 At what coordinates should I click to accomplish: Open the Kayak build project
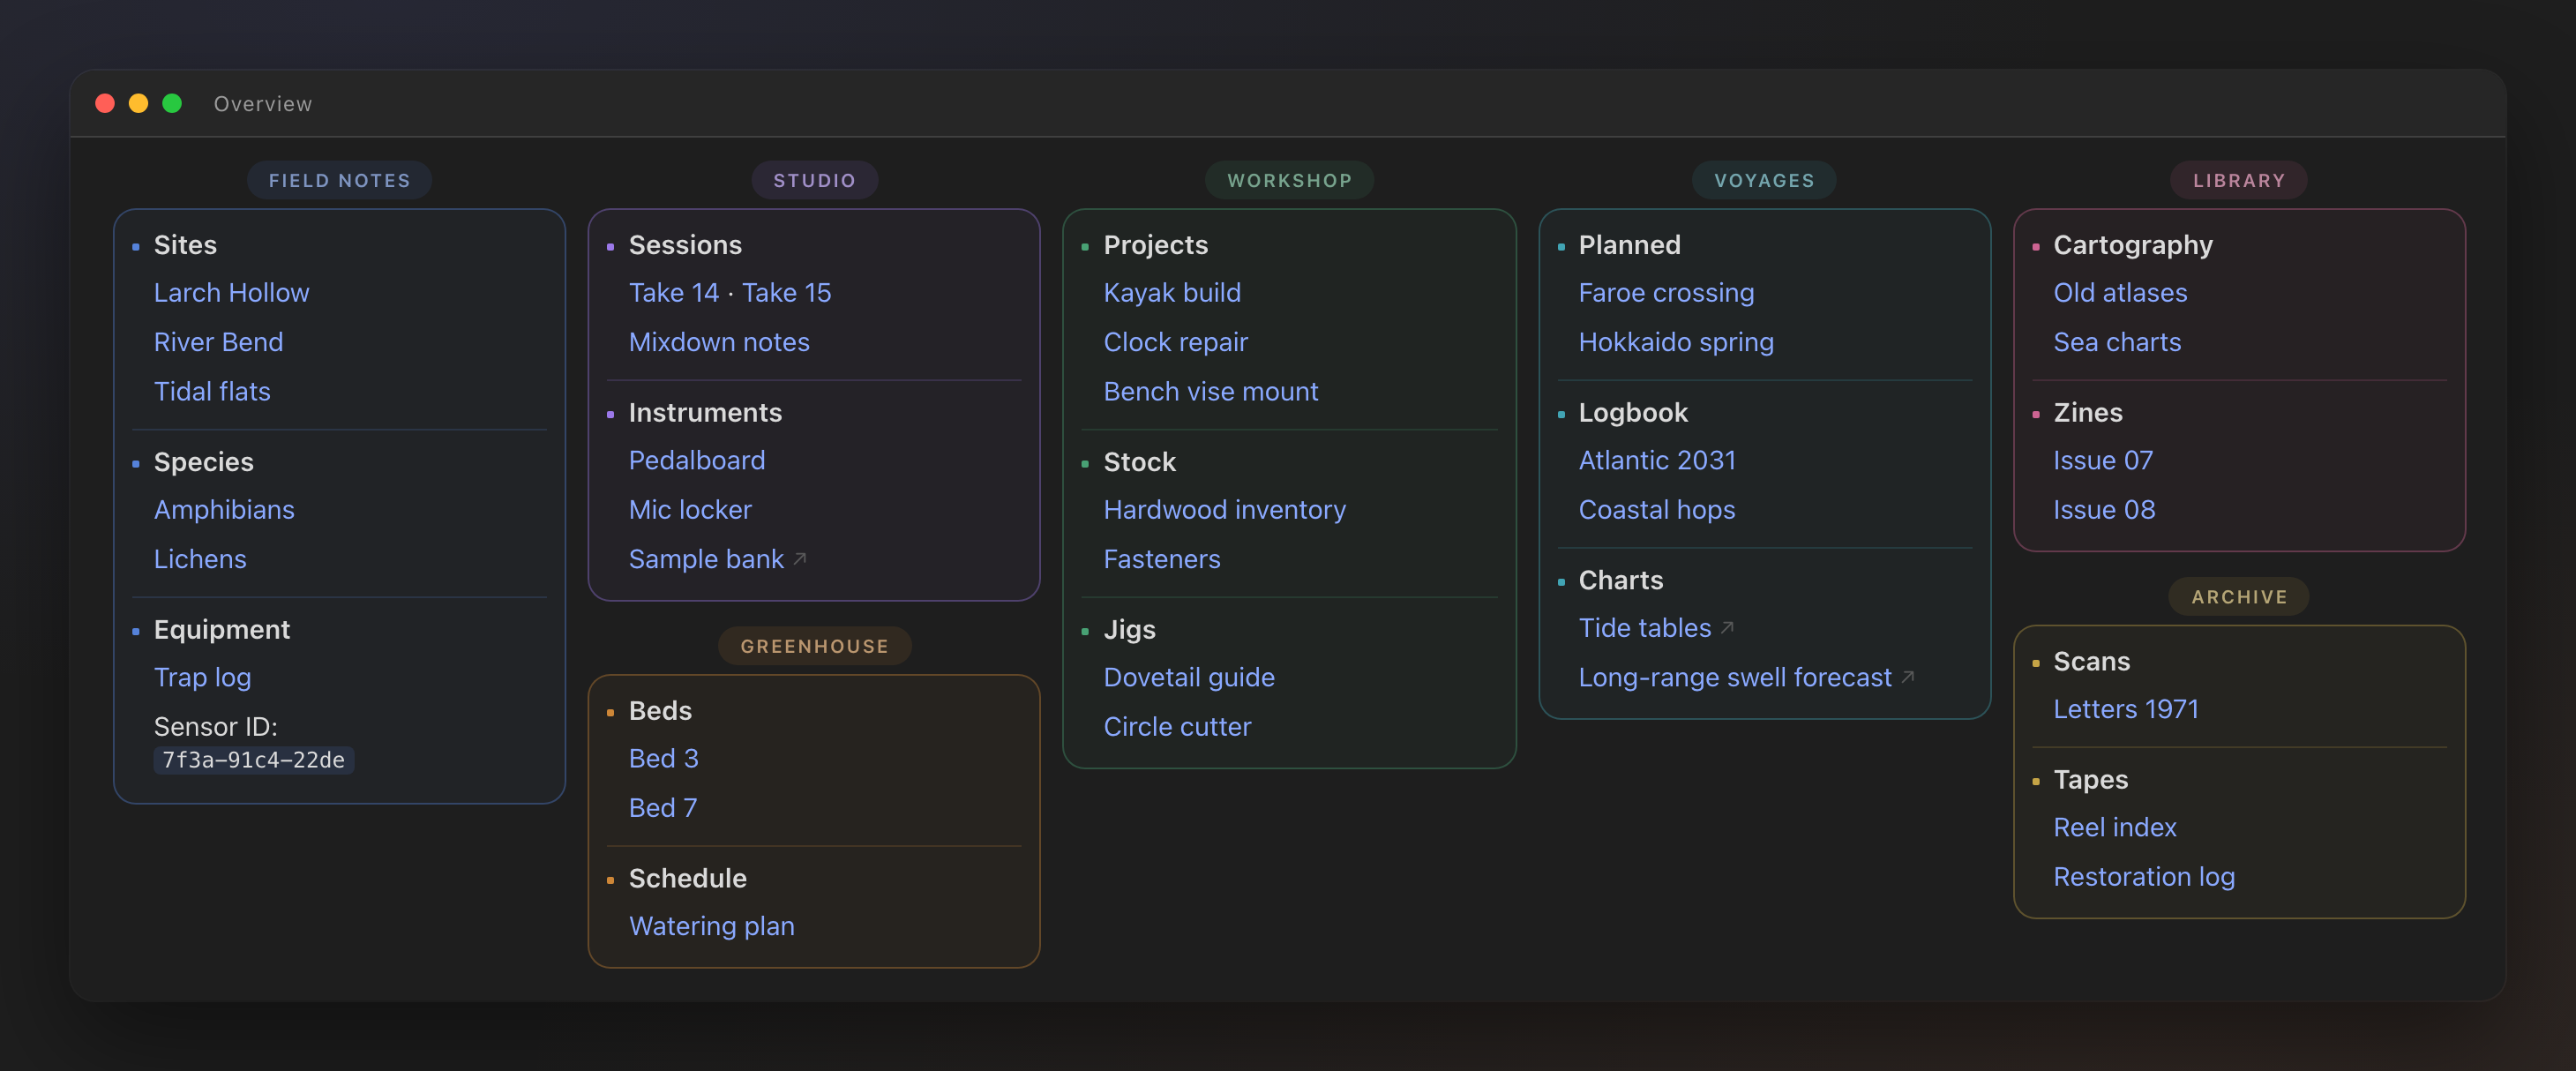[1172, 293]
